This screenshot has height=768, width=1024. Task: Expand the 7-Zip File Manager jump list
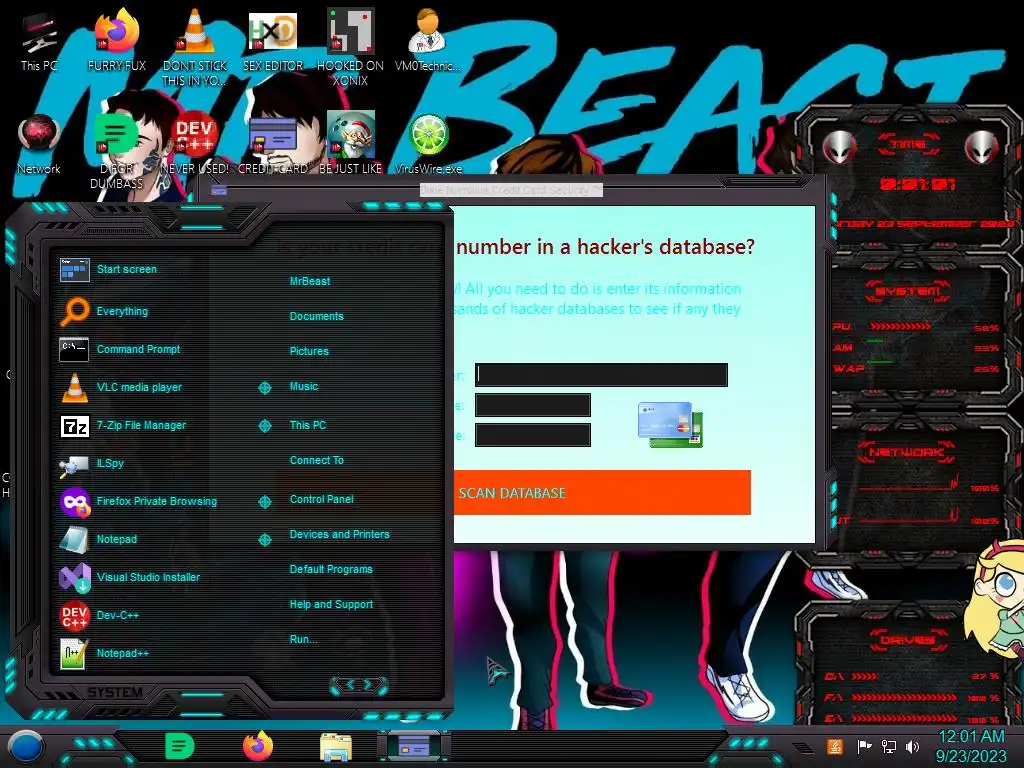(x=264, y=426)
